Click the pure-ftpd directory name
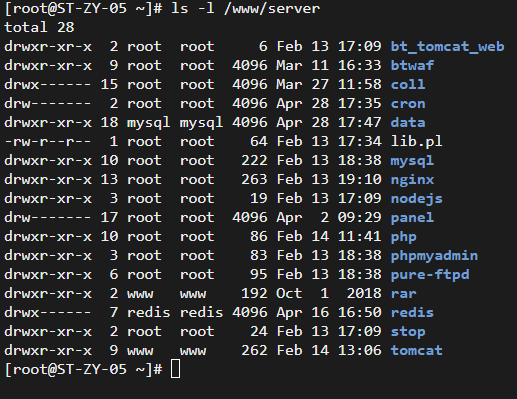 click(430, 275)
